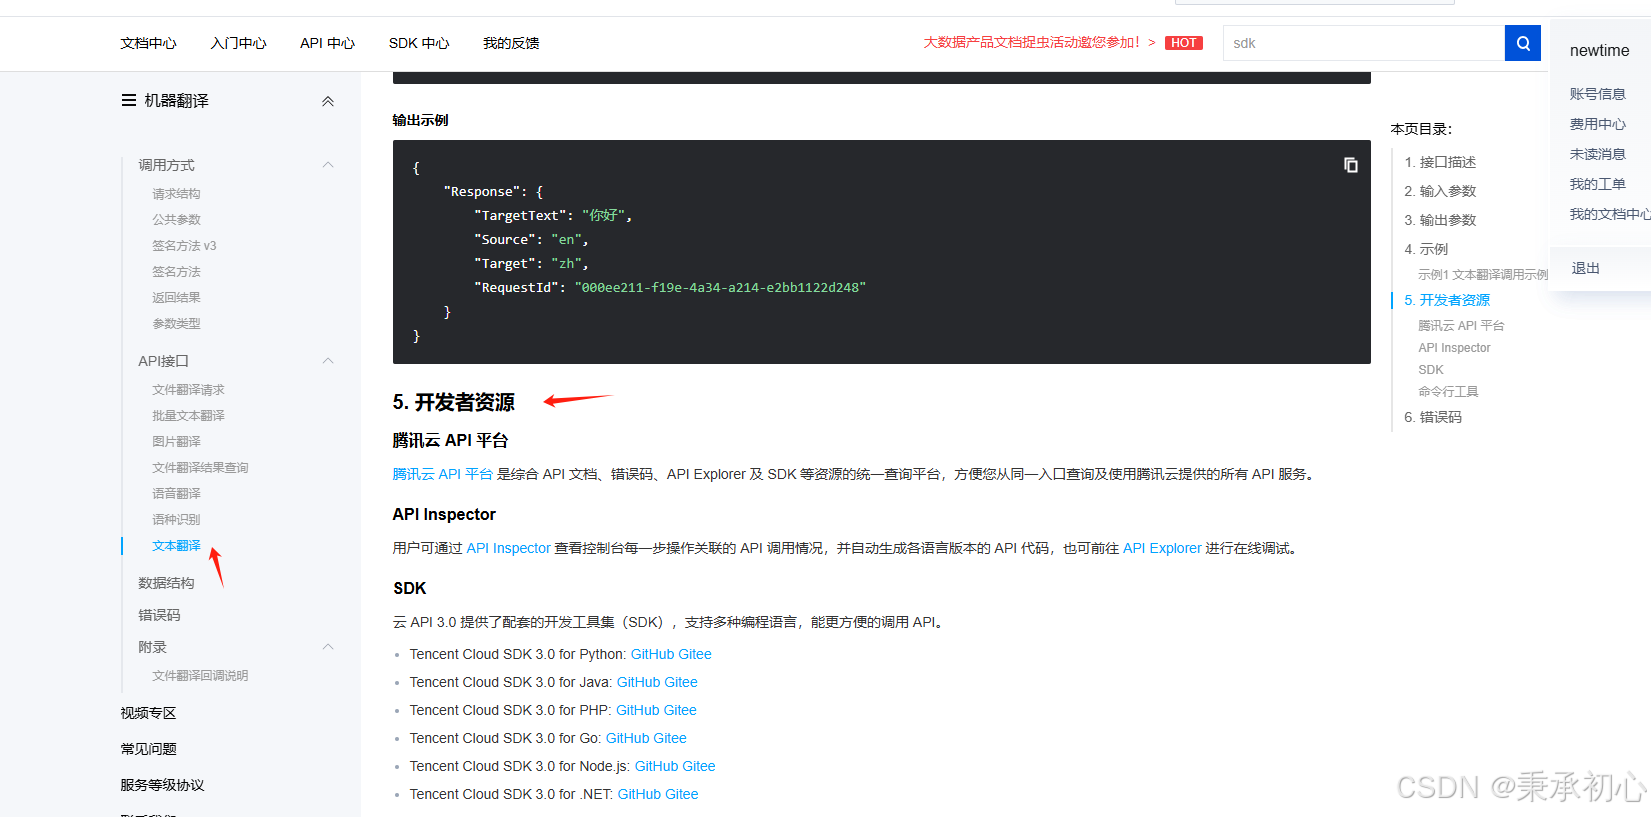Screen dimensions: 1651x817
Task: Open 数据结构 in the sidebar
Action: pos(166,583)
